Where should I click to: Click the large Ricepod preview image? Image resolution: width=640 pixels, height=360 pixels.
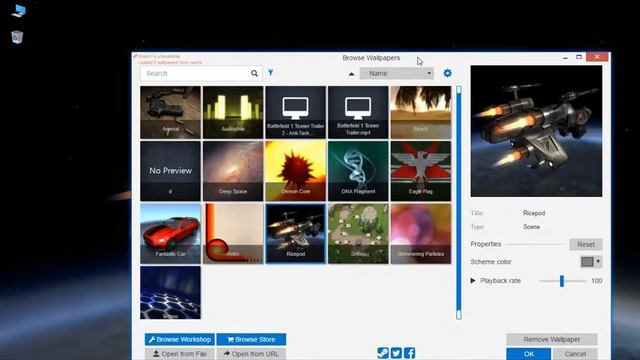(536, 131)
